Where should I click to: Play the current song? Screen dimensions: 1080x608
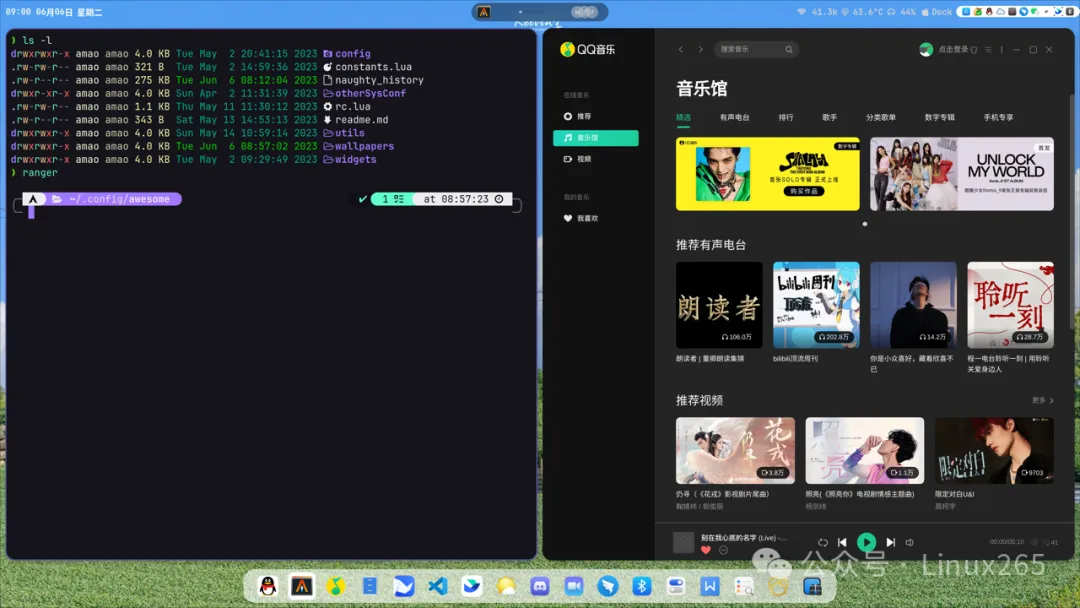pyautogui.click(x=866, y=543)
